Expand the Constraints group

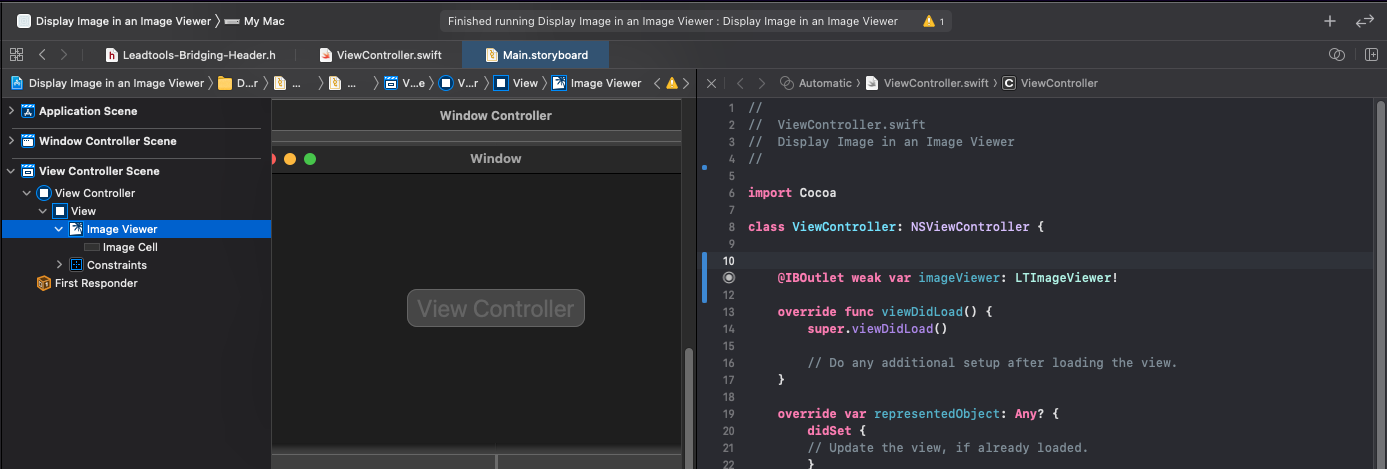pos(59,265)
